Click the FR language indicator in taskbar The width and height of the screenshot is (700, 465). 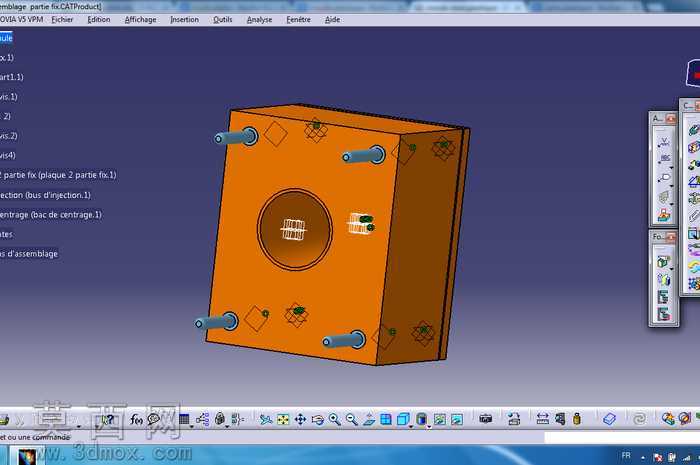click(626, 456)
